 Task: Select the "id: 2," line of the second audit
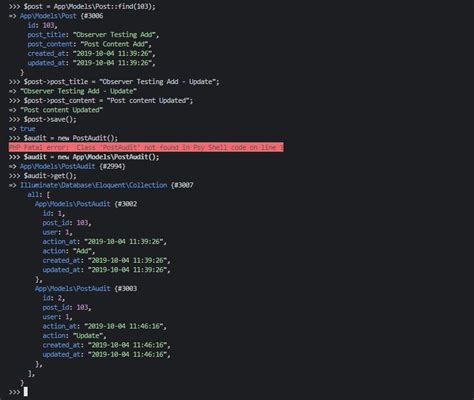pyautogui.click(x=54, y=298)
